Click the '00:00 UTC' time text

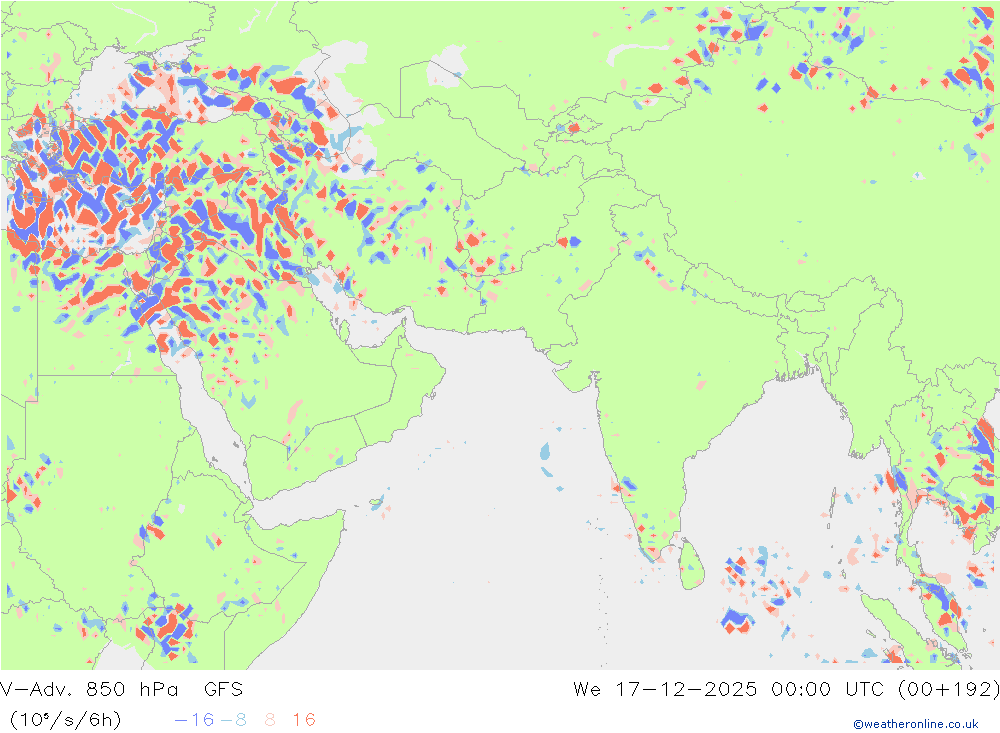(x=827, y=690)
